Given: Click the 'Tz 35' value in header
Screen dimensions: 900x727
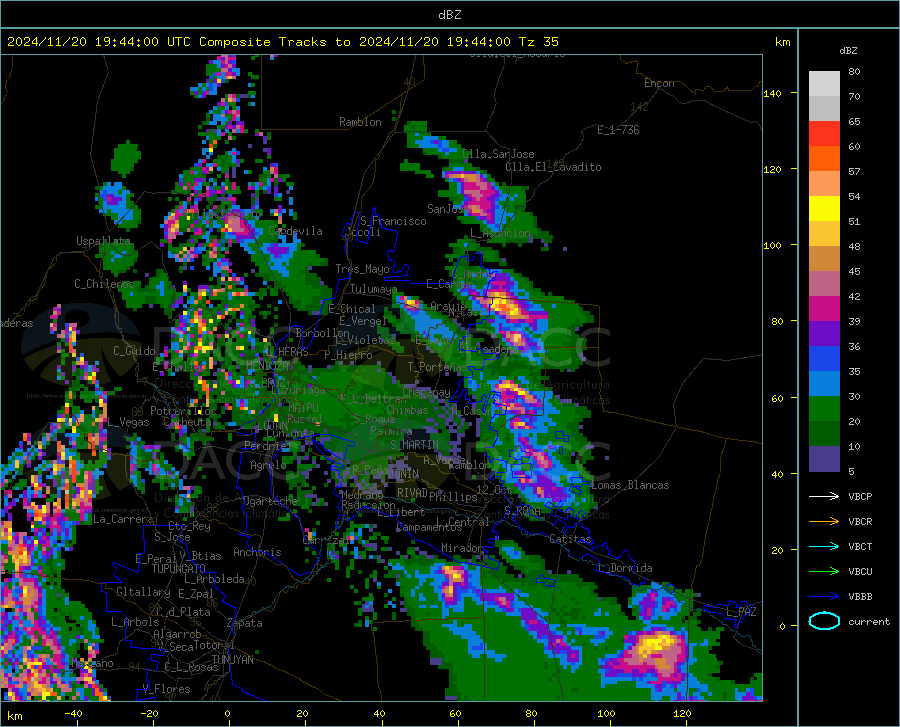Looking at the screenshot, I should coord(538,42).
